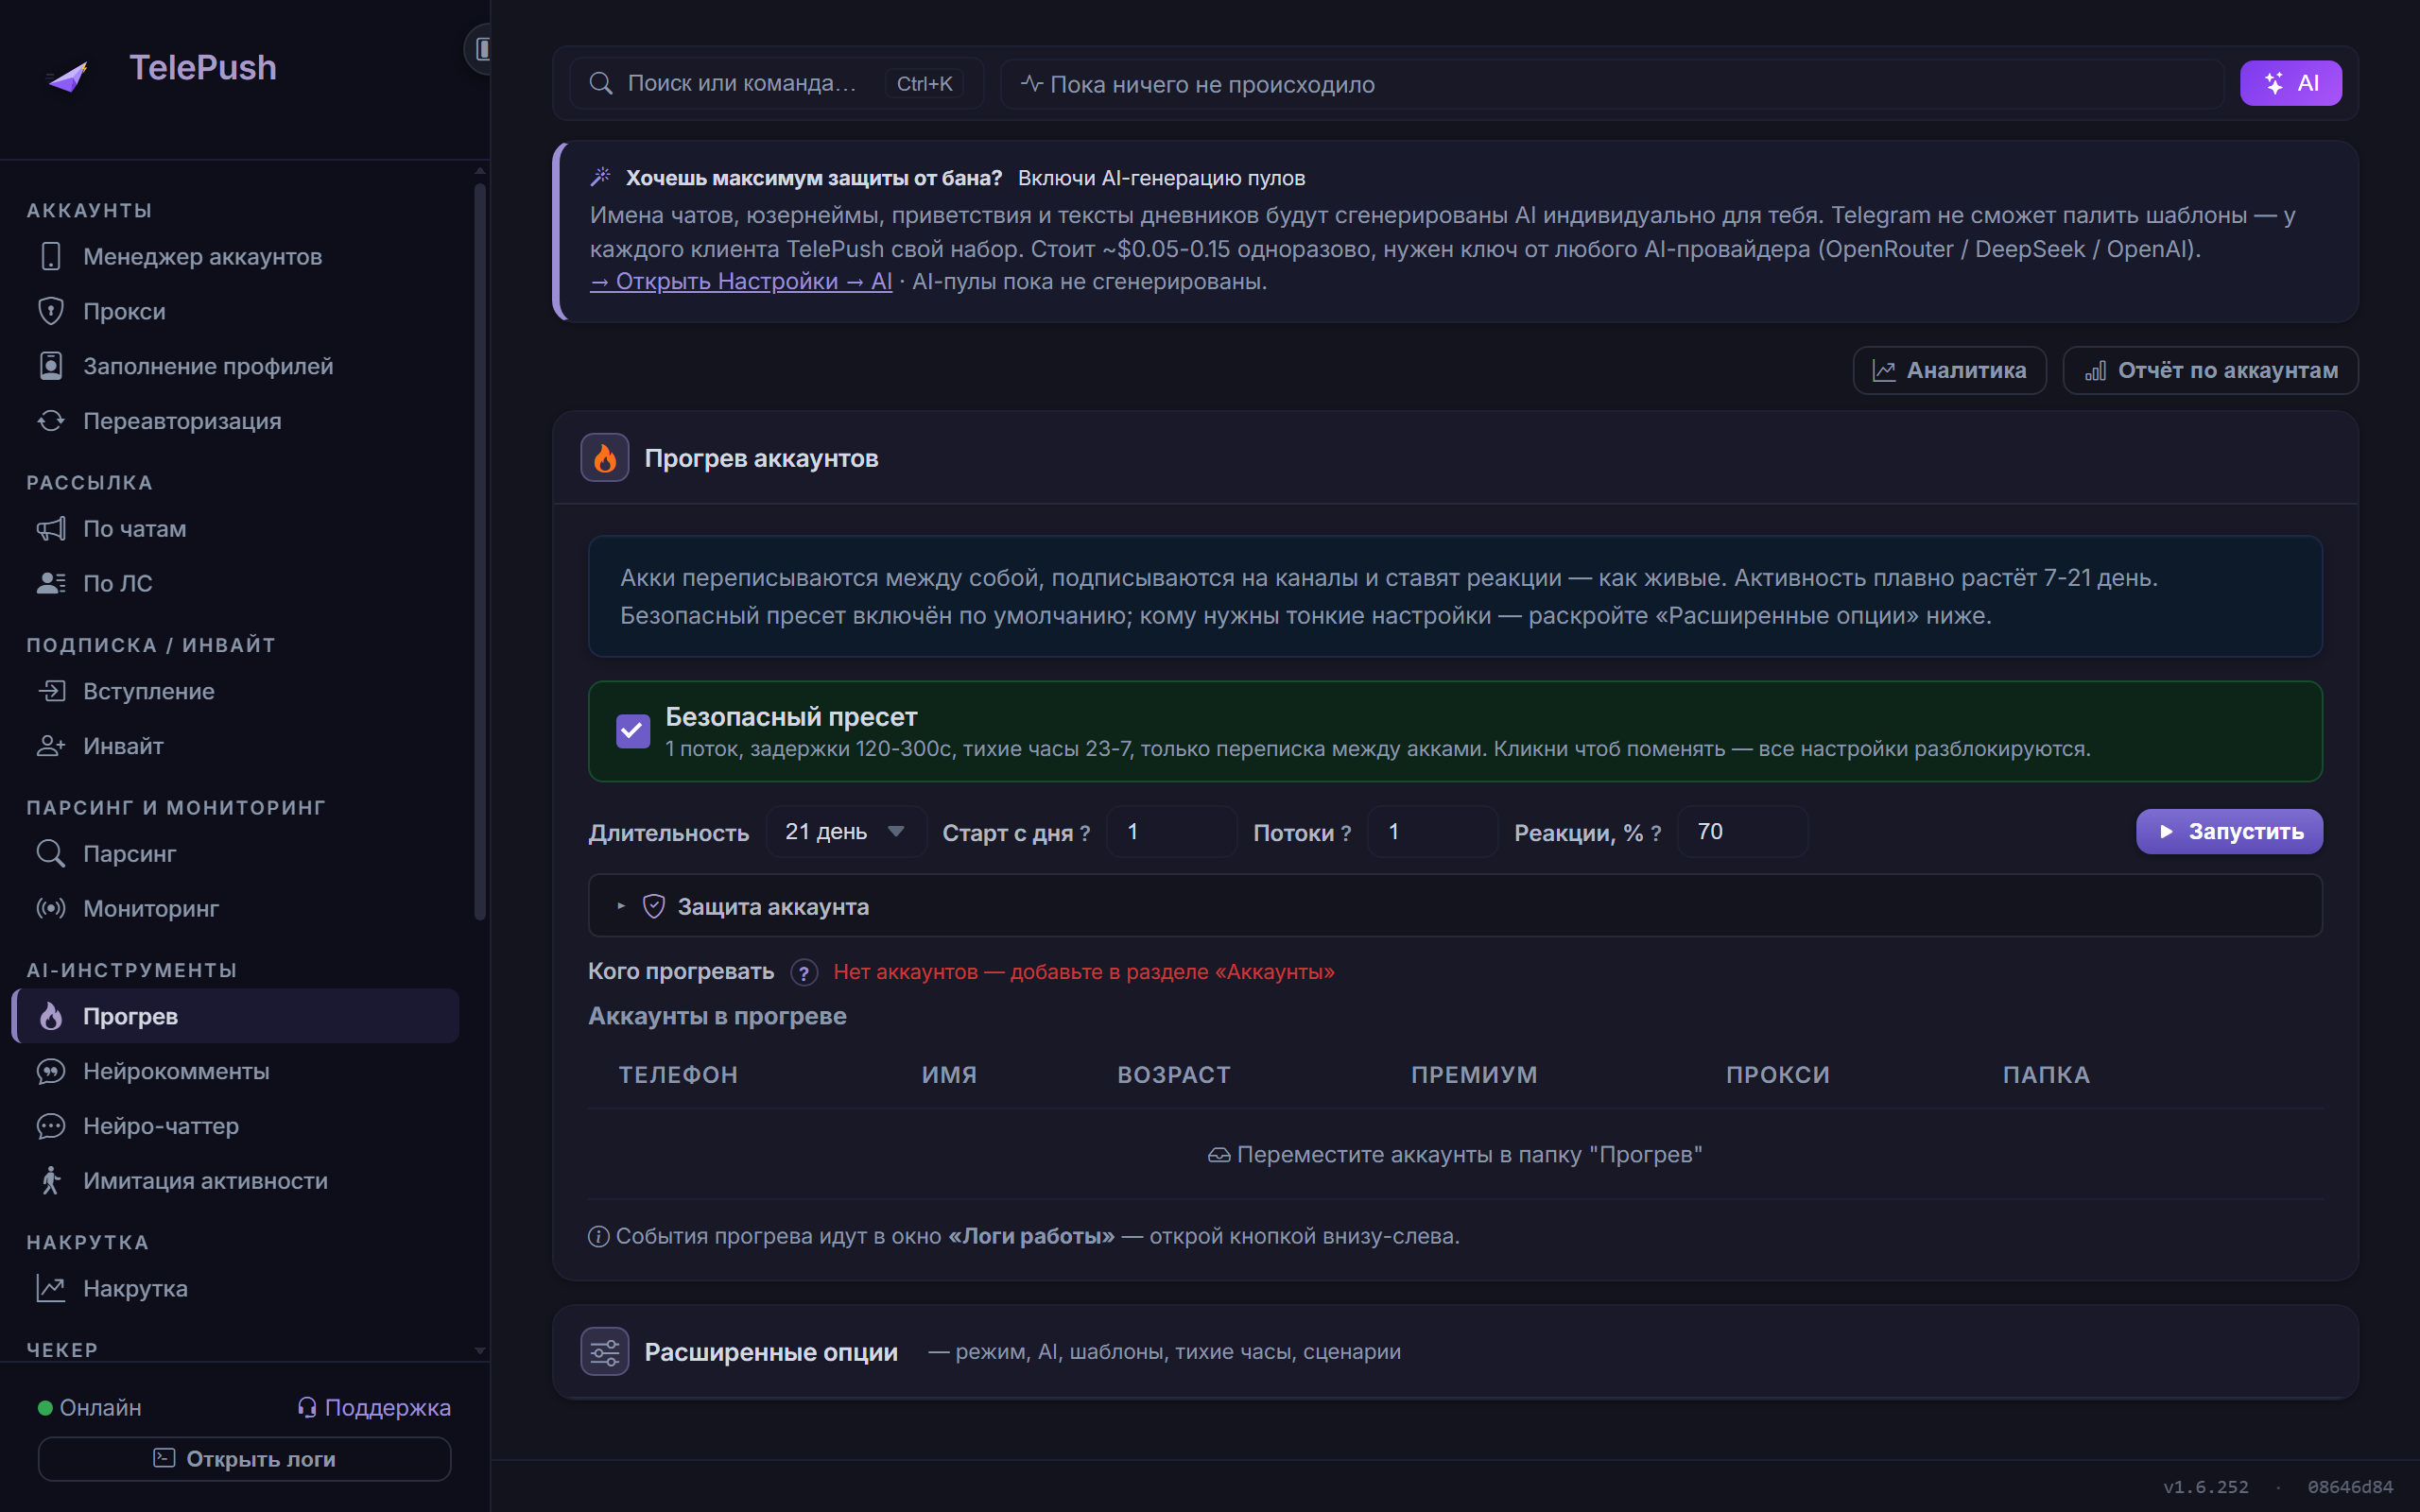Screen dimensions: 2420x1512
Task: Click the help mark after Старт с дня
Action: click(1085, 833)
